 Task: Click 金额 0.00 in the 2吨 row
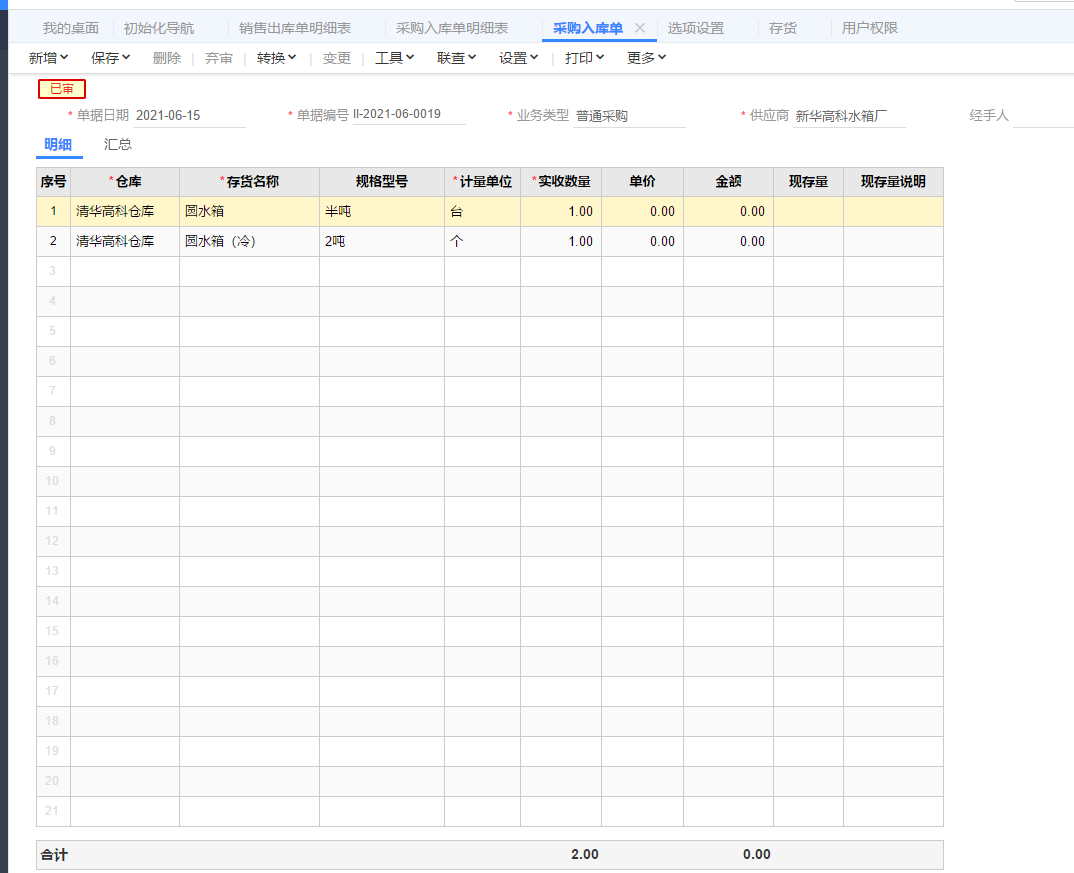point(729,242)
